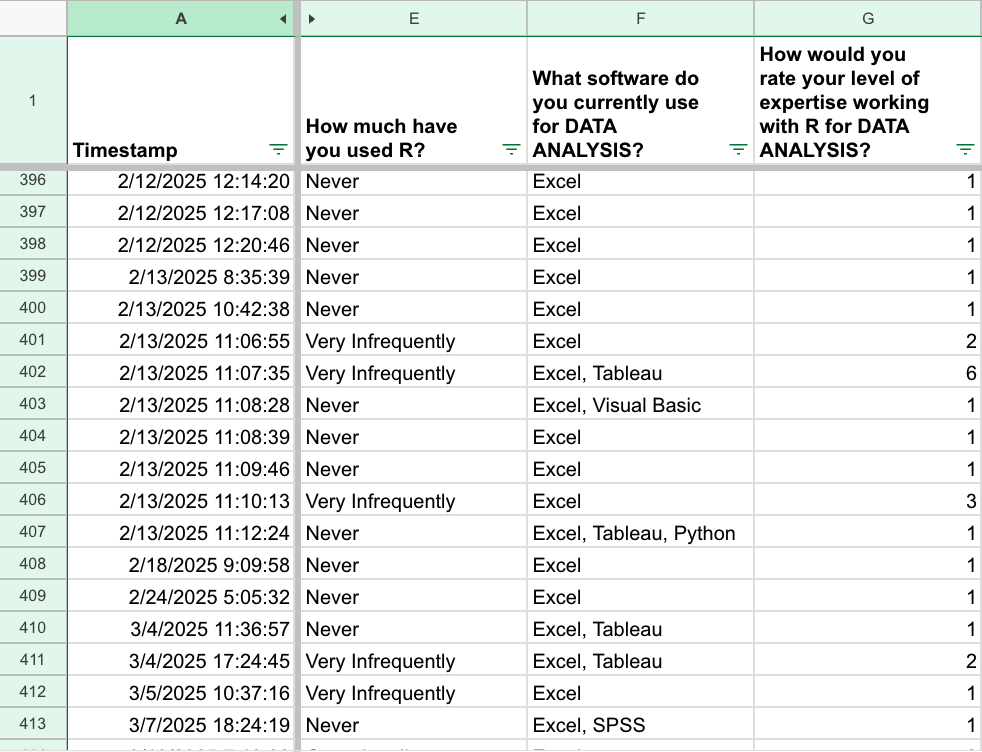Select the expertise rating cell showing 6
Screen dimensions: 982x752
click(x=867, y=373)
